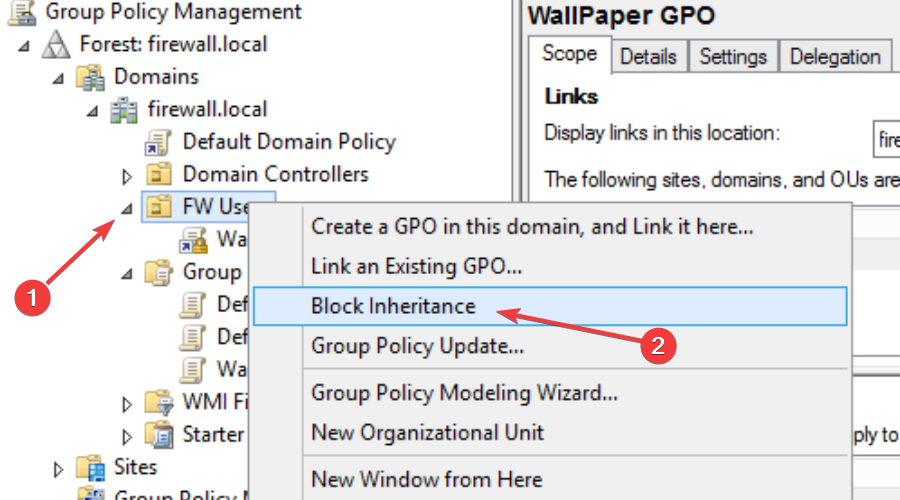Select the Domains folder icon
Screen dimensions: 900x500
point(95,77)
